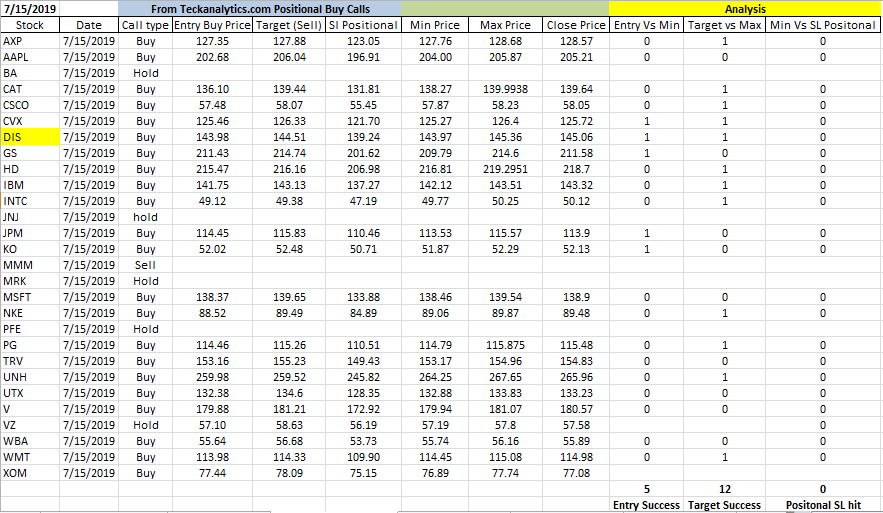Select IBM target sell value 143.13

coord(289,185)
